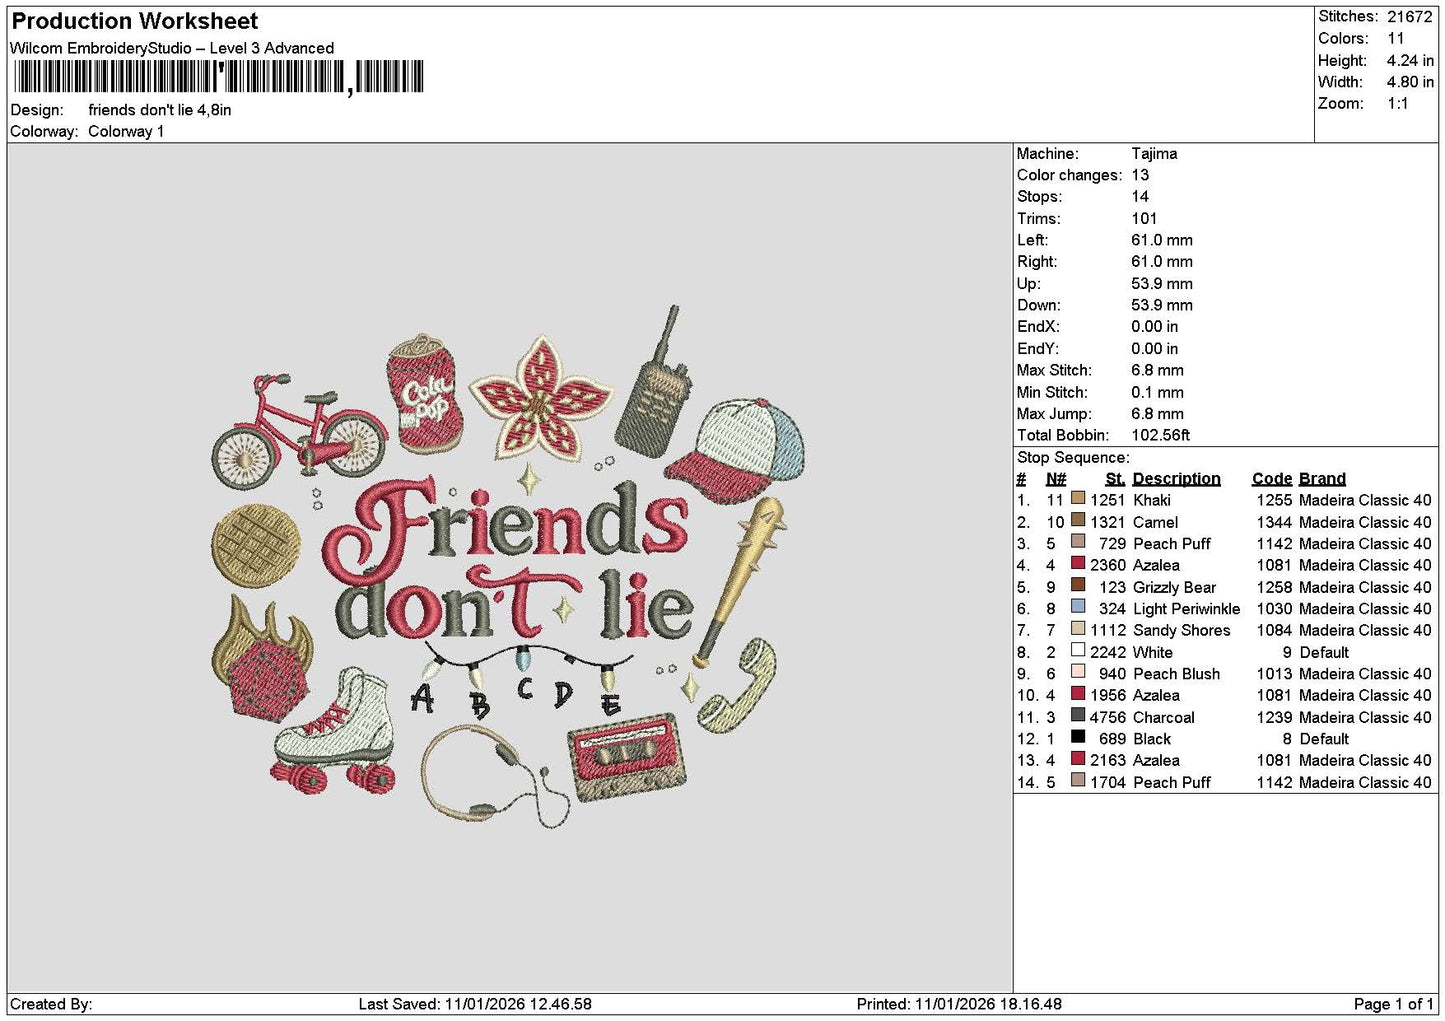Click the Color changes value 13
This screenshot has height=1021, width=1445.
[1140, 175]
